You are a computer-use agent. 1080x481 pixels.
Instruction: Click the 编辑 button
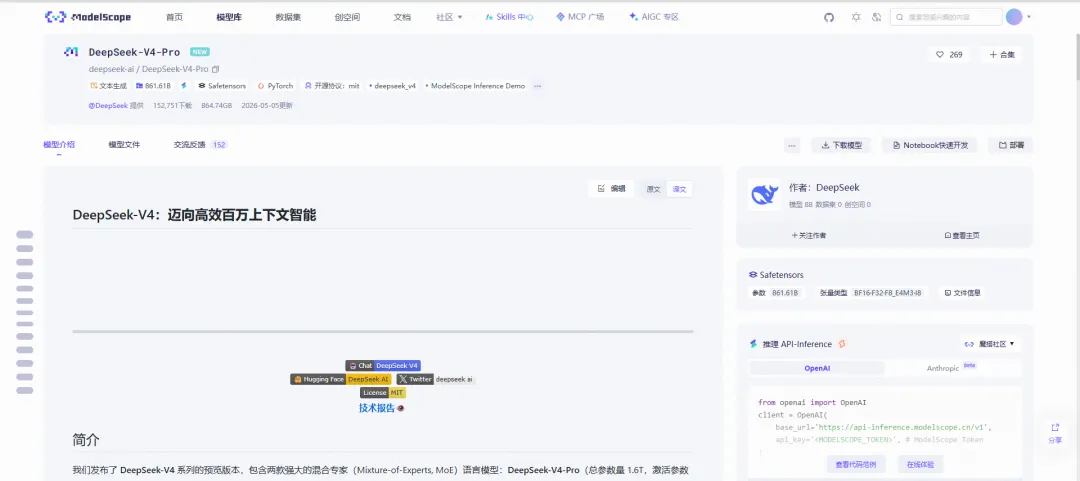point(612,189)
